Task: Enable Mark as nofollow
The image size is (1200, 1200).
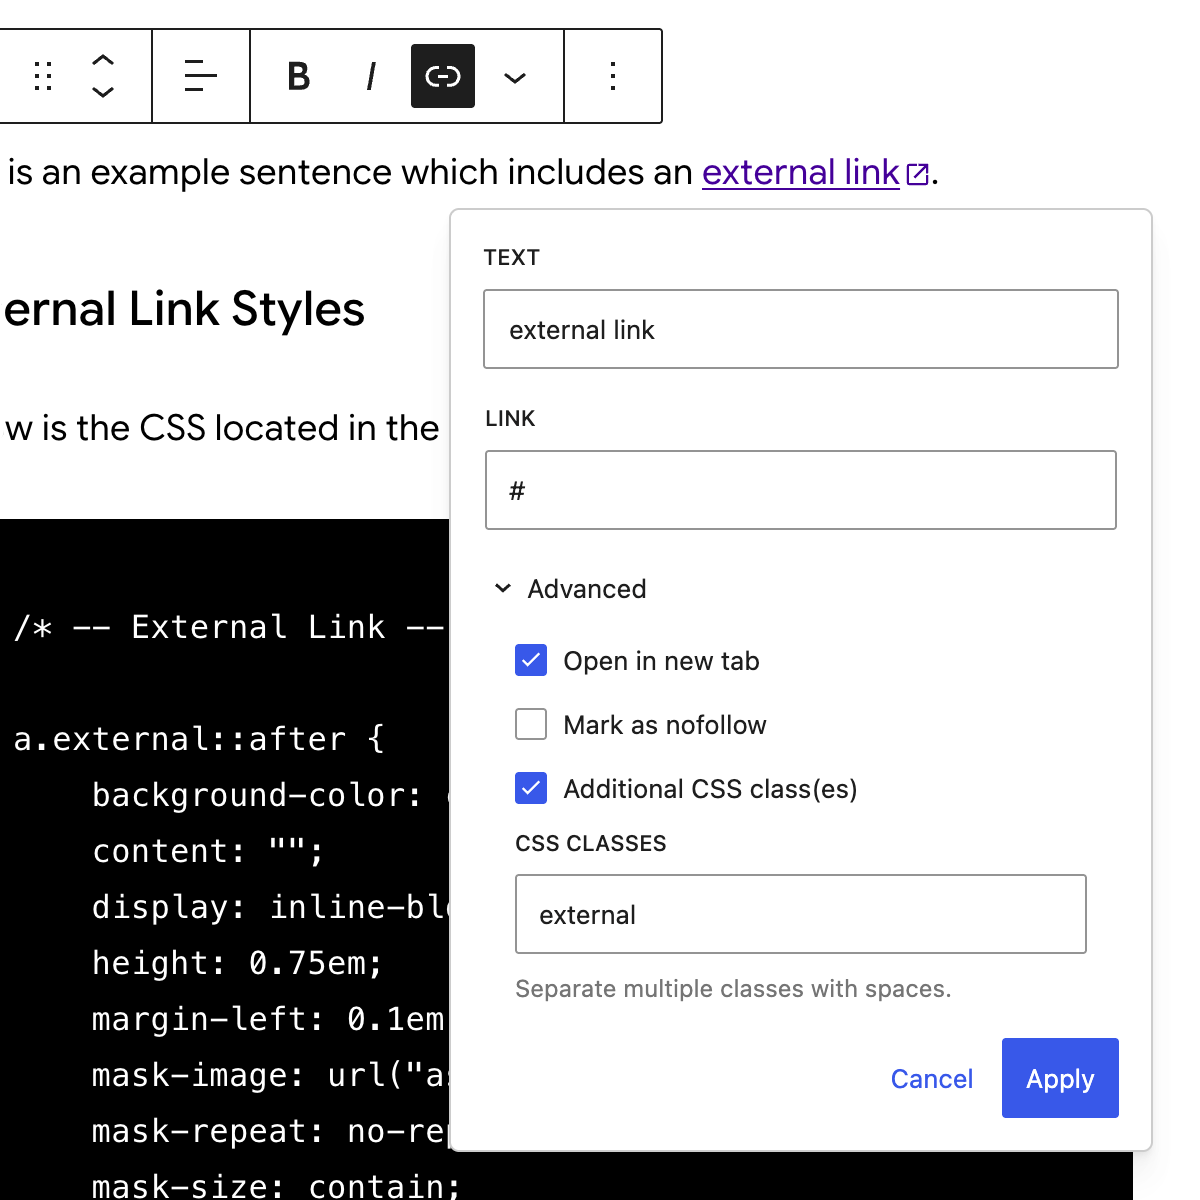Action: point(531,724)
